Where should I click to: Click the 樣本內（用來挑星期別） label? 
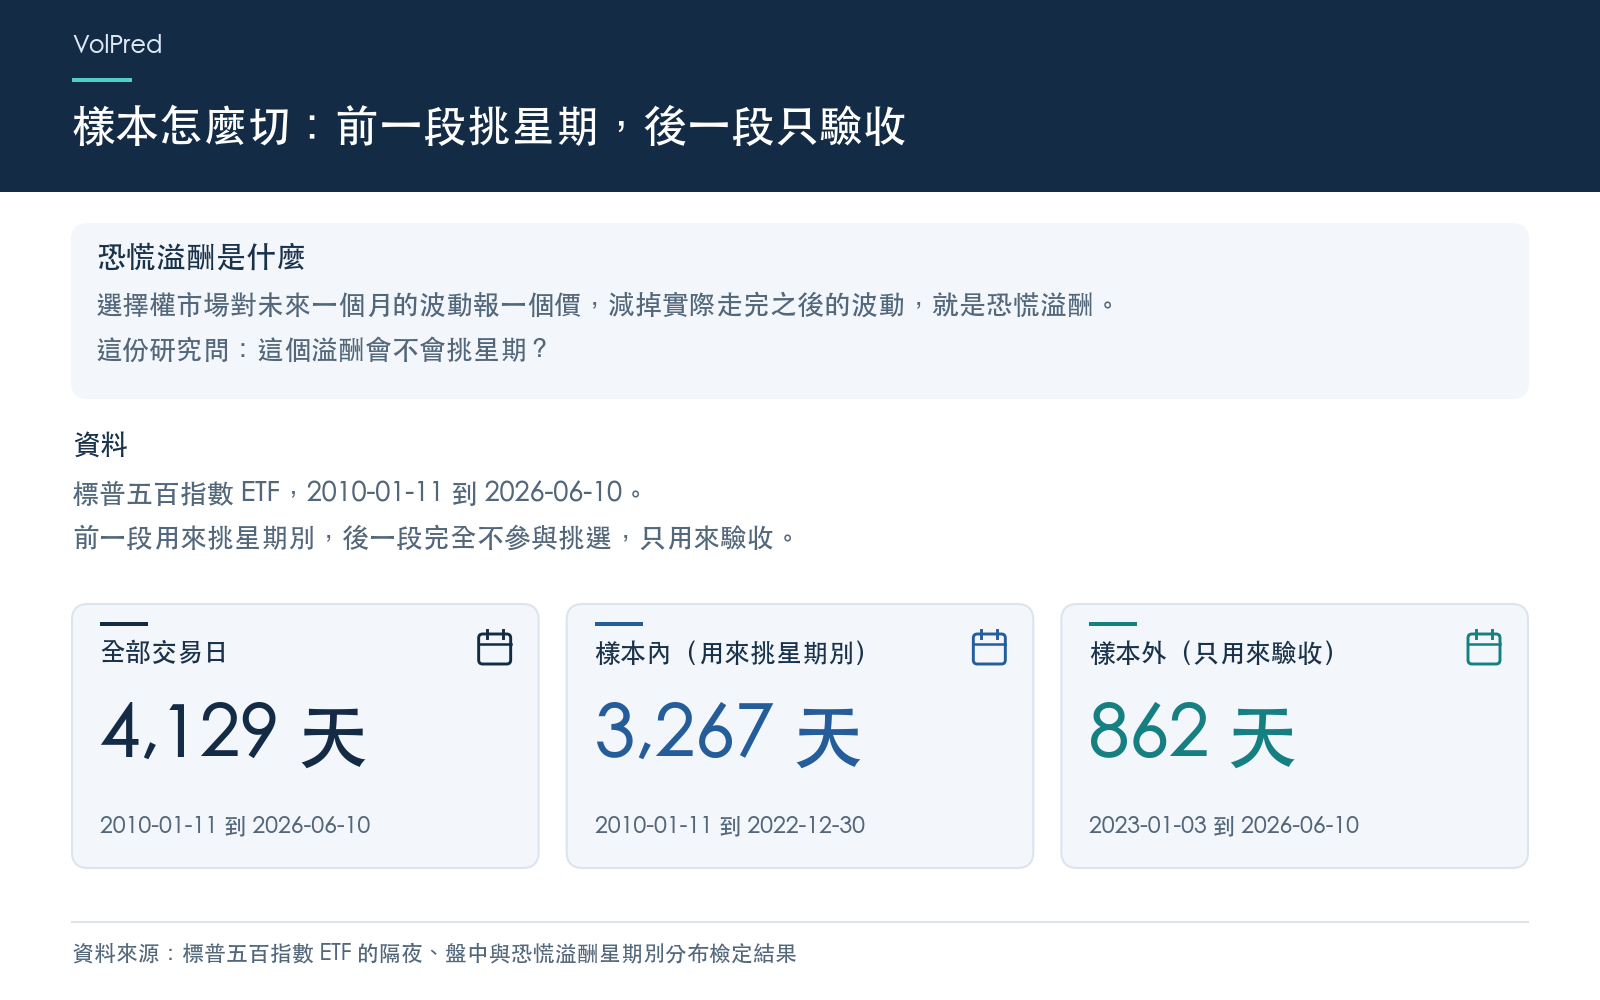point(731,653)
